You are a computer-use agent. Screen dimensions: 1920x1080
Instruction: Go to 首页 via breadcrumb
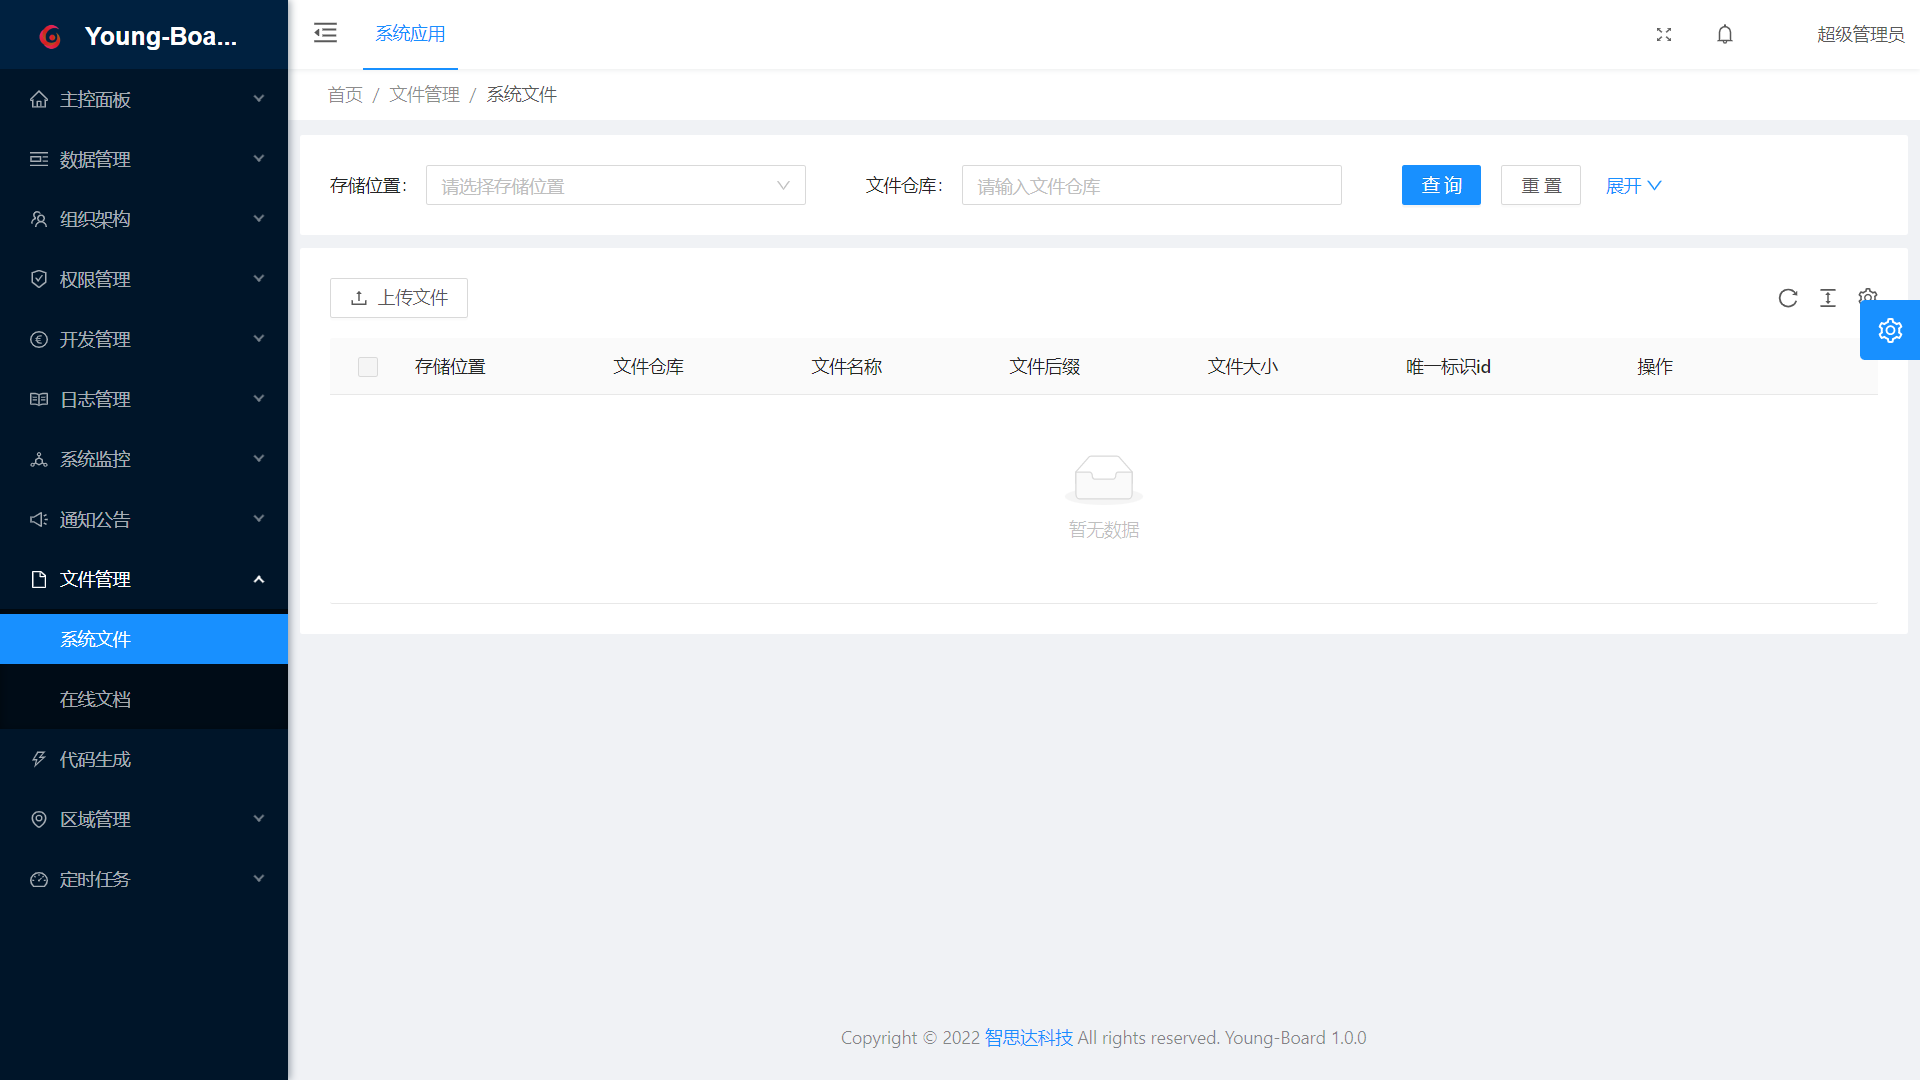click(345, 95)
